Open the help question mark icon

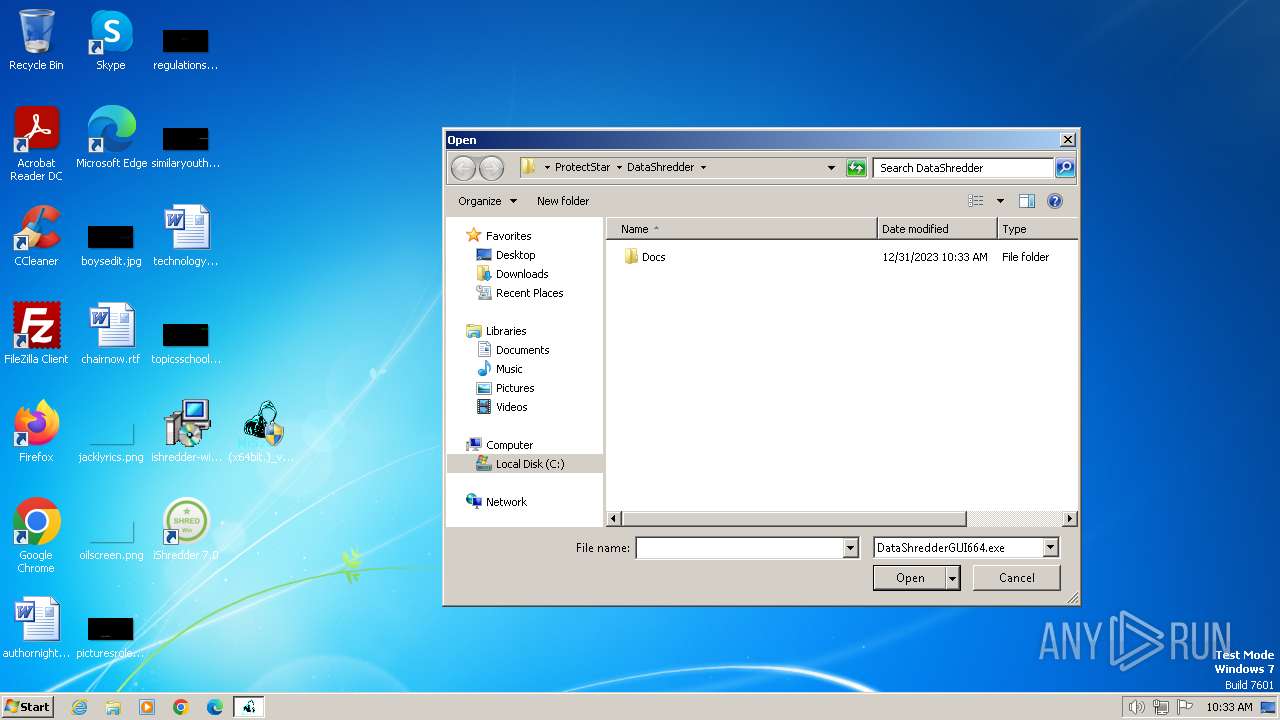pyautogui.click(x=1054, y=201)
